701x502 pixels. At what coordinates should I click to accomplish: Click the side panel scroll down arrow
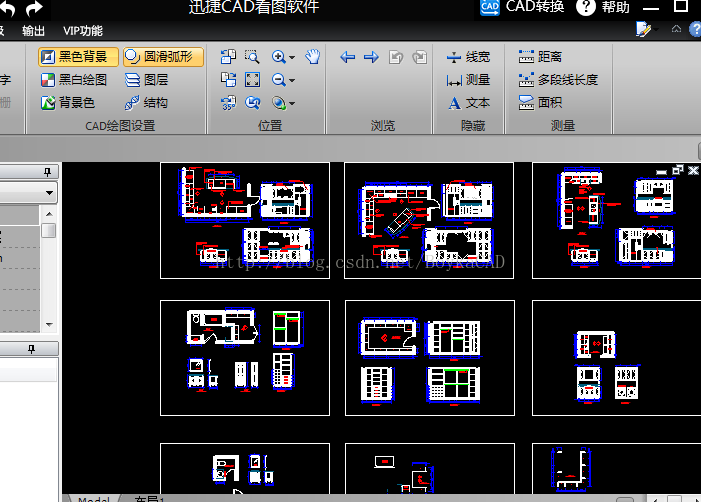pos(49,325)
